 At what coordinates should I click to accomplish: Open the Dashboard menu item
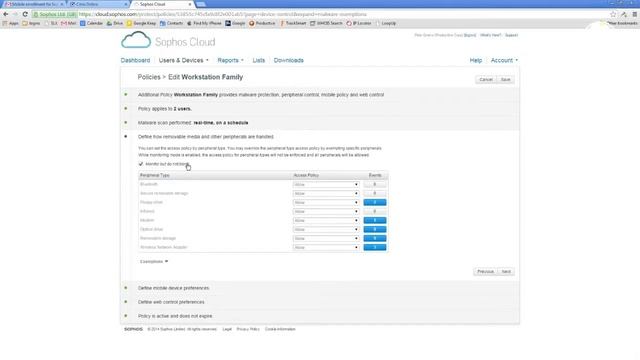[x=135, y=60]
